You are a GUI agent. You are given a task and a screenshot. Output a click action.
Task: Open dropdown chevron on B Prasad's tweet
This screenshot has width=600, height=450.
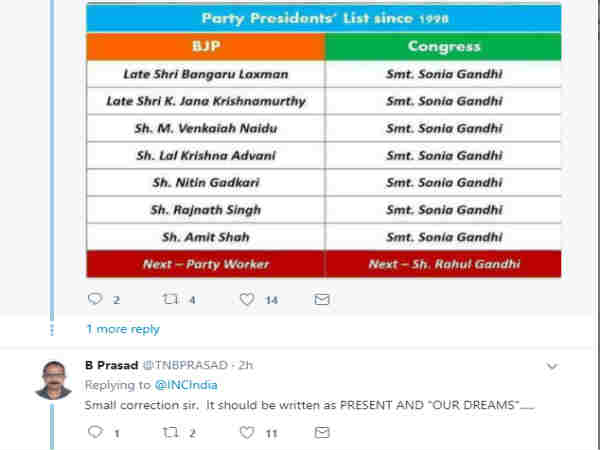(x=552, y=366)
